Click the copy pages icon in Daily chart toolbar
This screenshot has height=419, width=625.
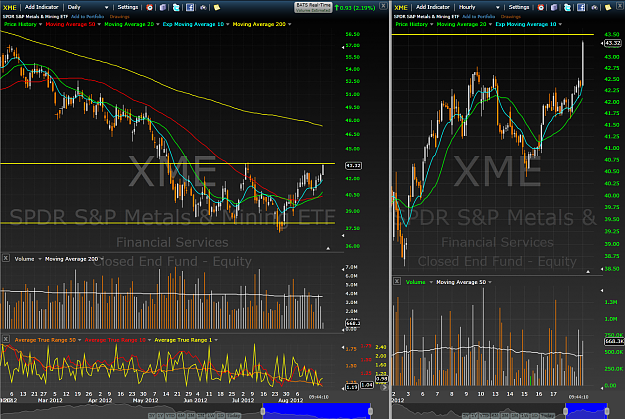(163, 7)
